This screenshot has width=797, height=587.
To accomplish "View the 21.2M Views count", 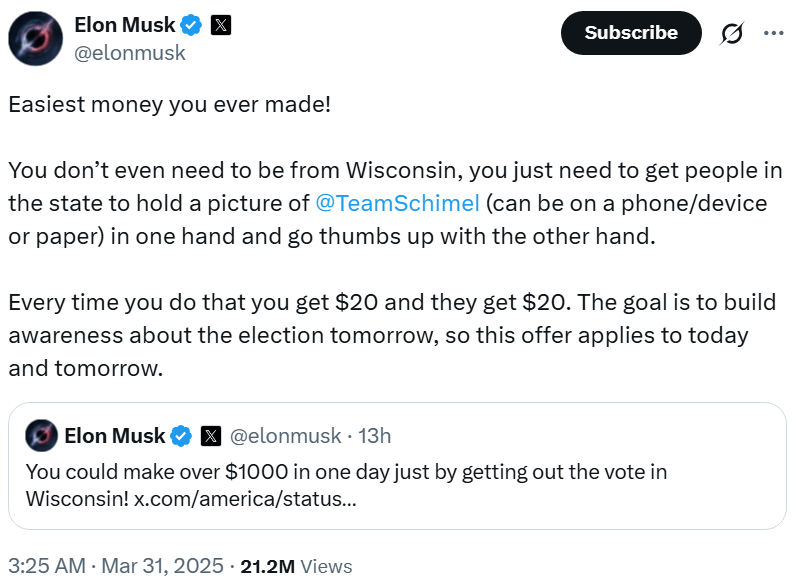I will [297, 567].
